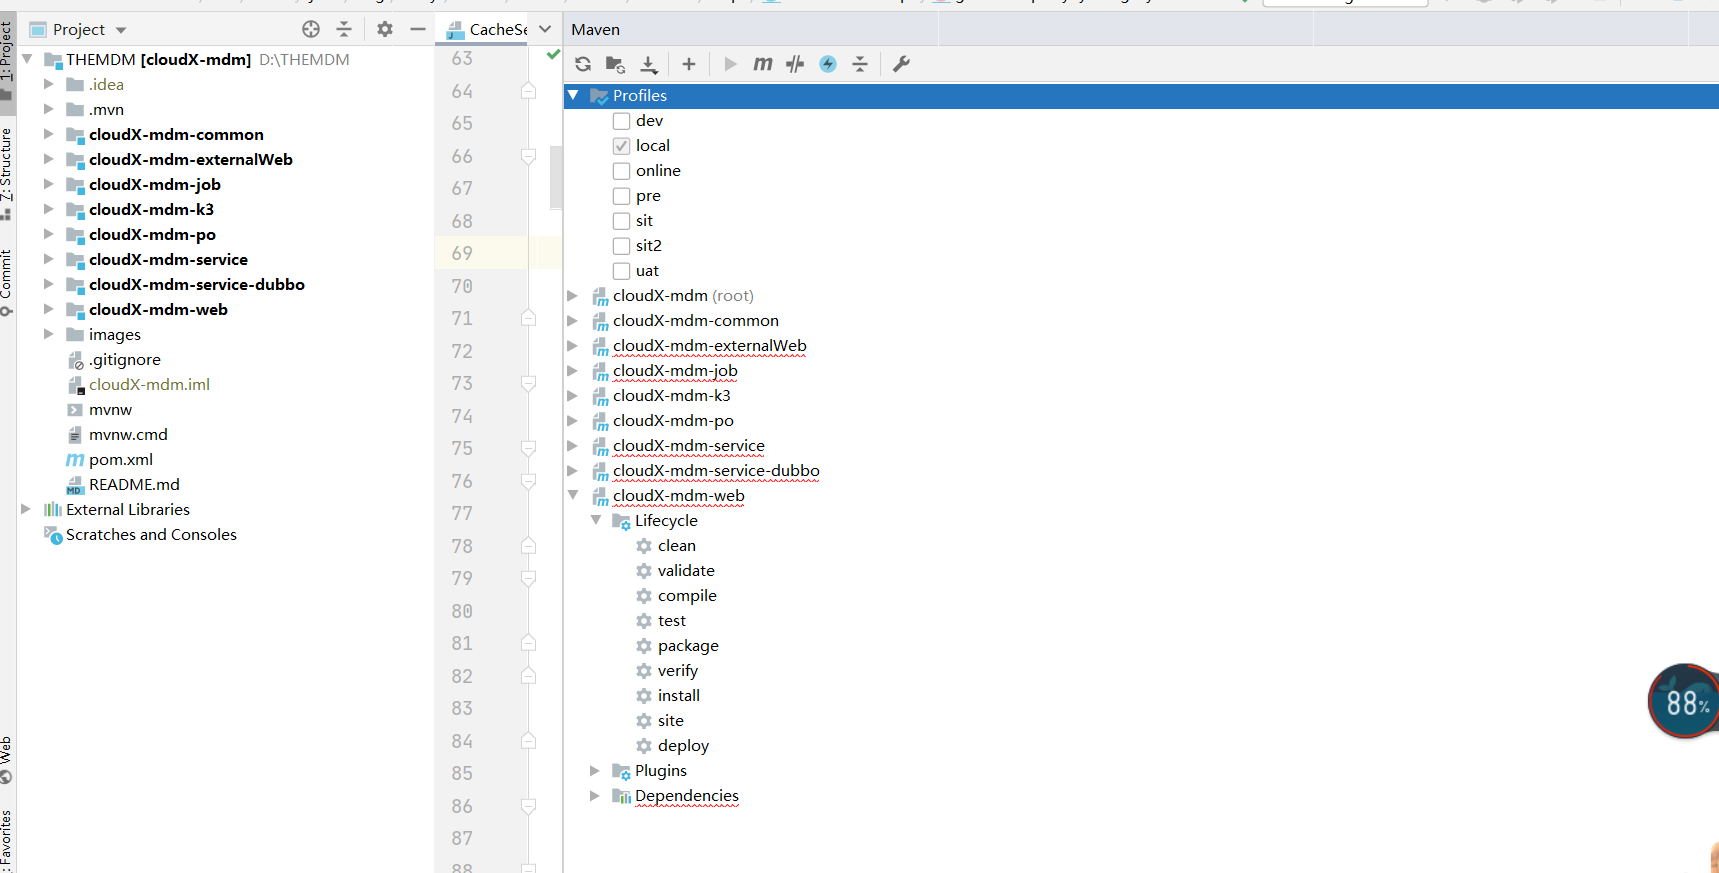The height and width of the screenshot is (873, 1719).
Task: Open Project view dropdown
Action: click(121, 30)
